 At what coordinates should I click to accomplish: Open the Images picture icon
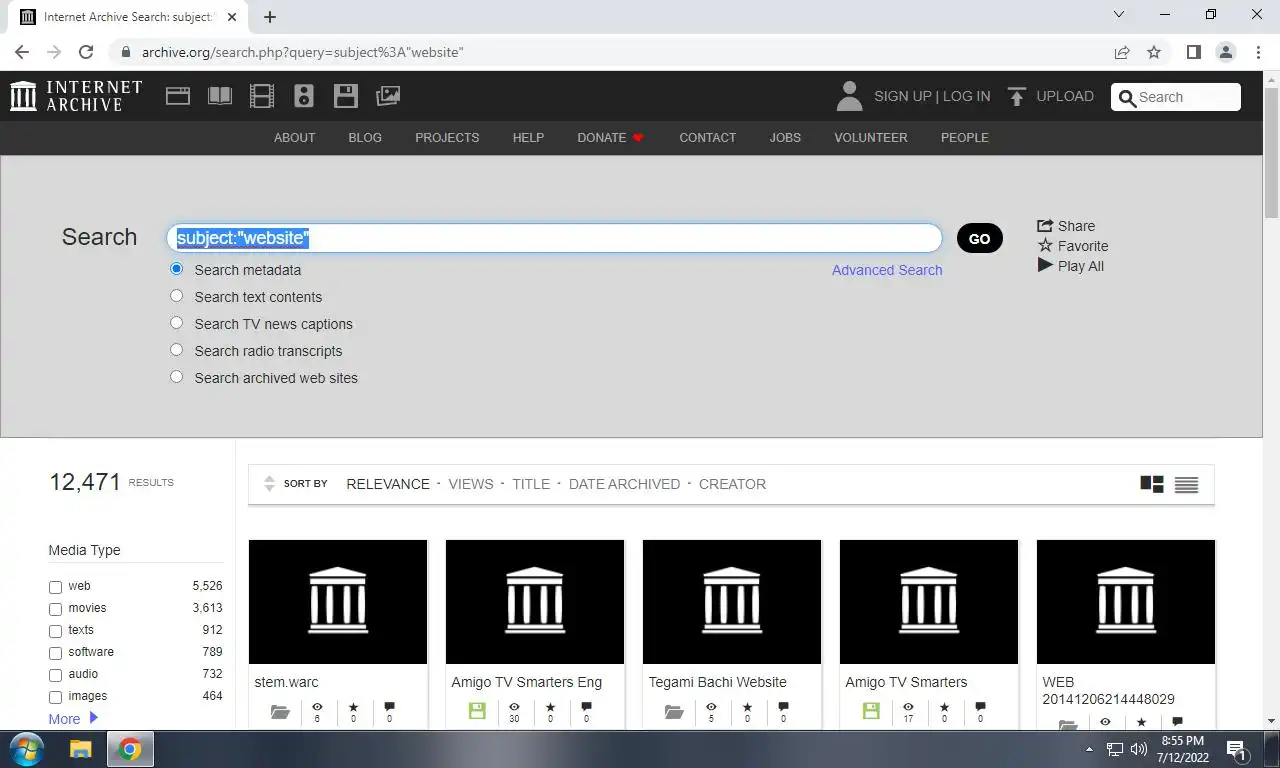coord(388,96)
